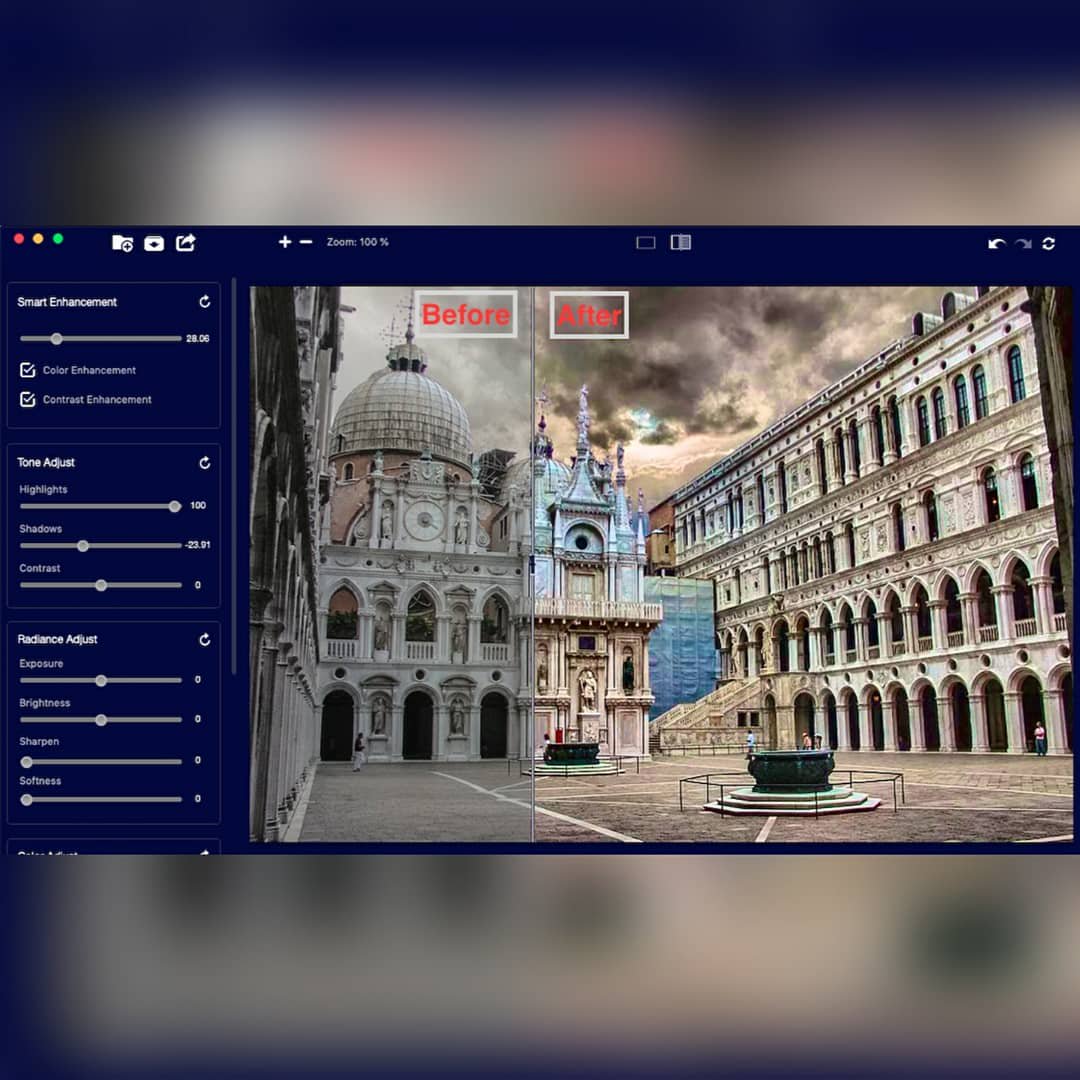The width and height of the screenshot is (1080, 1080).
Task: Click the Zoom: 100 % label
Action: pos(357,242)
